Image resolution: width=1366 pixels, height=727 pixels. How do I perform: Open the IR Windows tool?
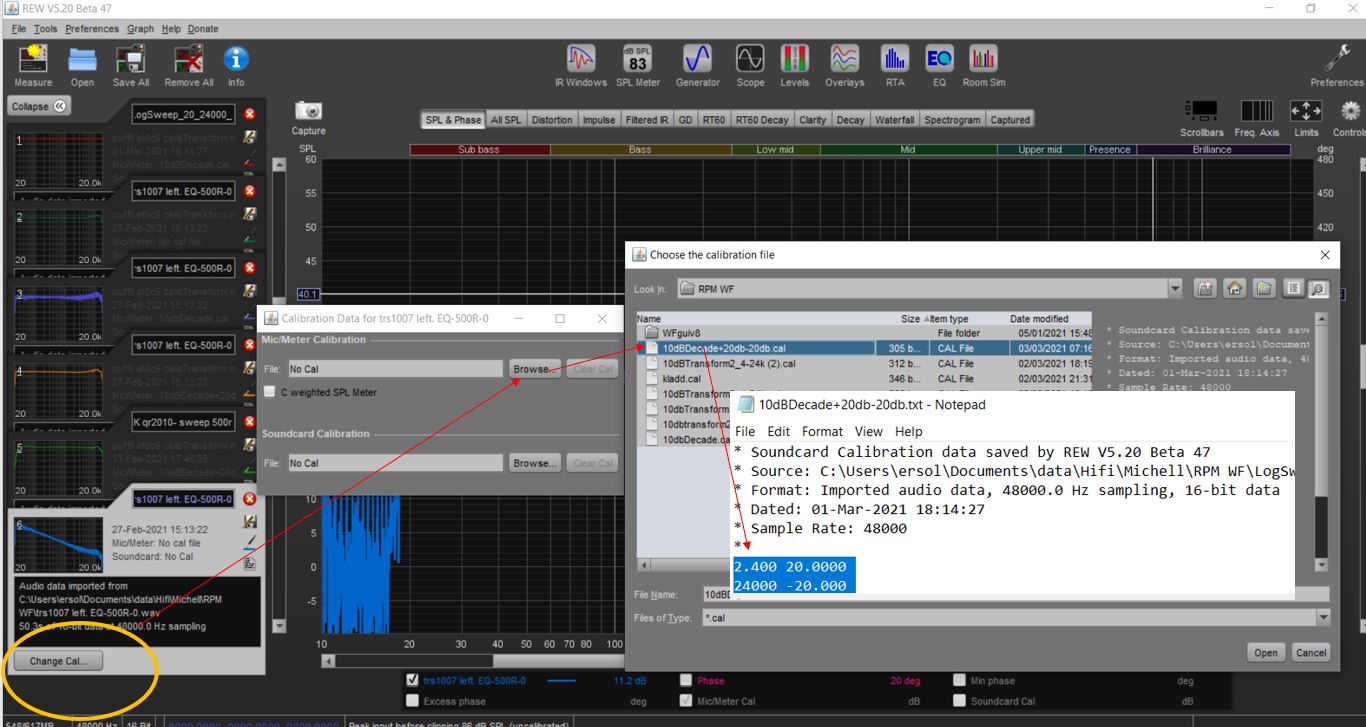(581, 59)
